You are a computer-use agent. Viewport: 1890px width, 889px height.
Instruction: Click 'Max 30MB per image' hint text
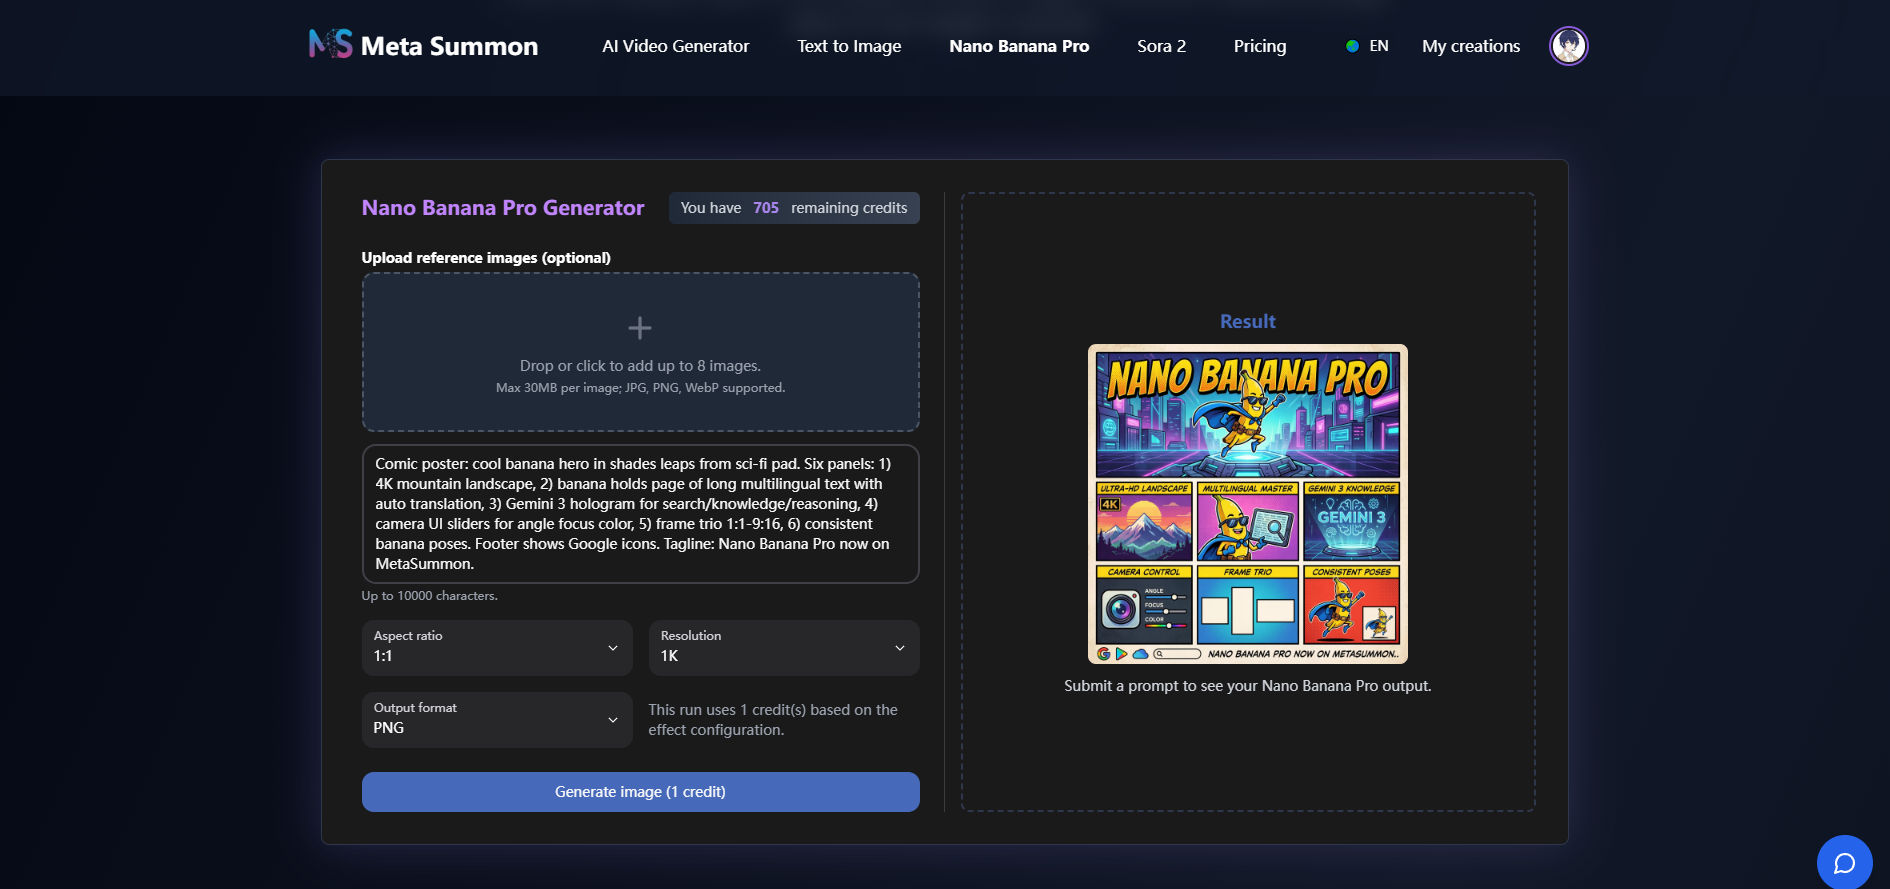[641, 388]
